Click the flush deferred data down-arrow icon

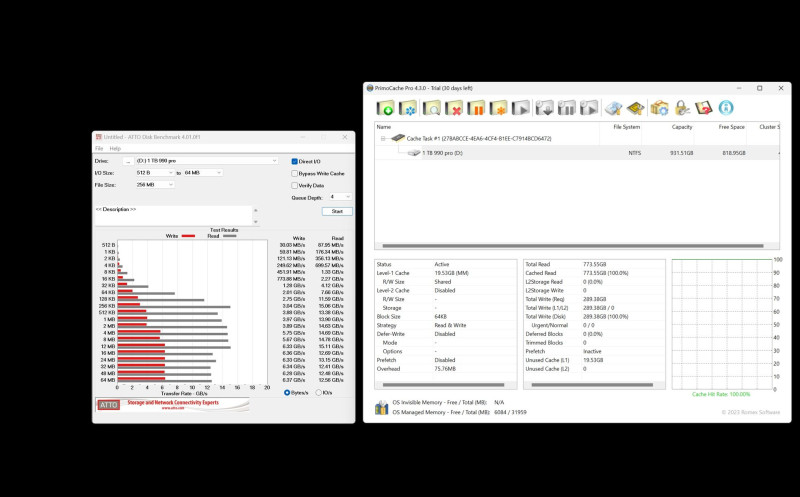click(x=544, y=108)
